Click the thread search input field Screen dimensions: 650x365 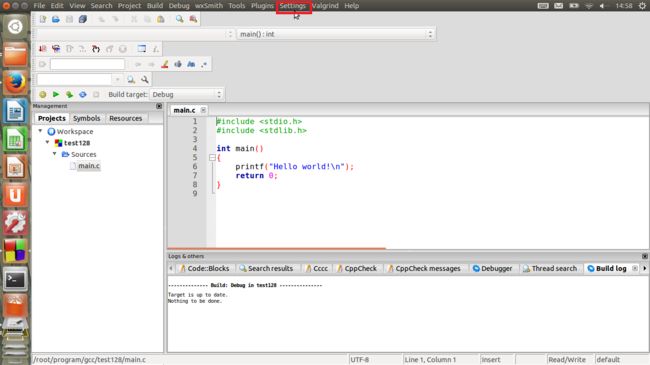tap(74, 79)
